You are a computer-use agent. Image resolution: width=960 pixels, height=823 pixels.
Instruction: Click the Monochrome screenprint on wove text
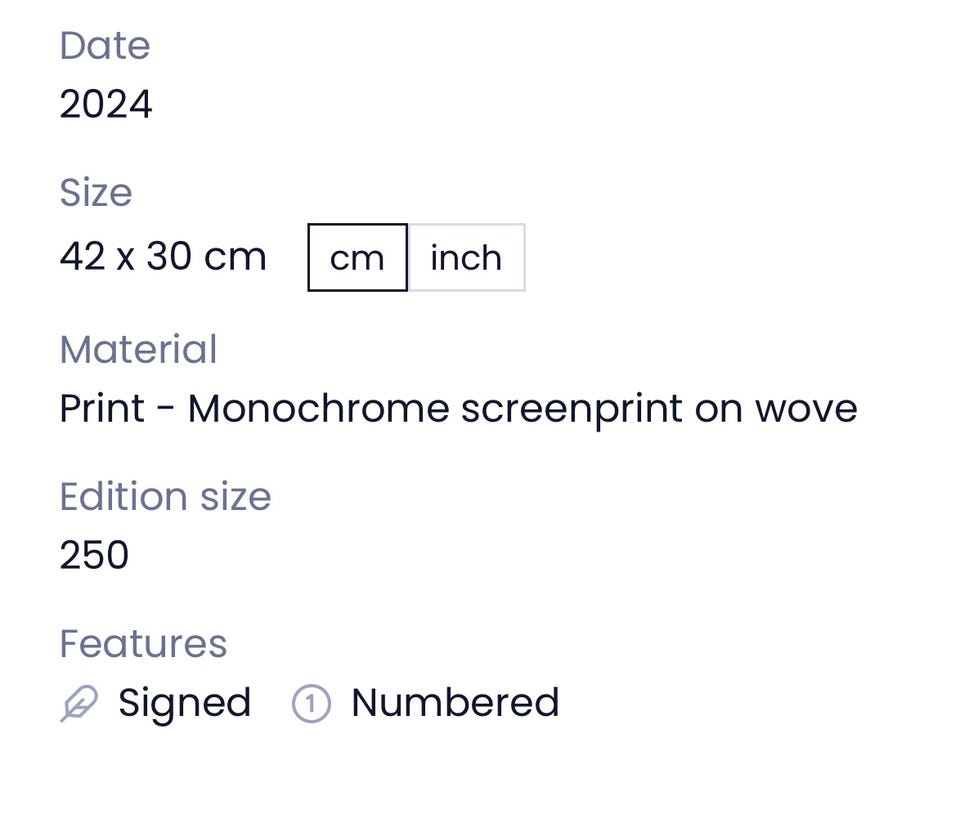[522, 409]
